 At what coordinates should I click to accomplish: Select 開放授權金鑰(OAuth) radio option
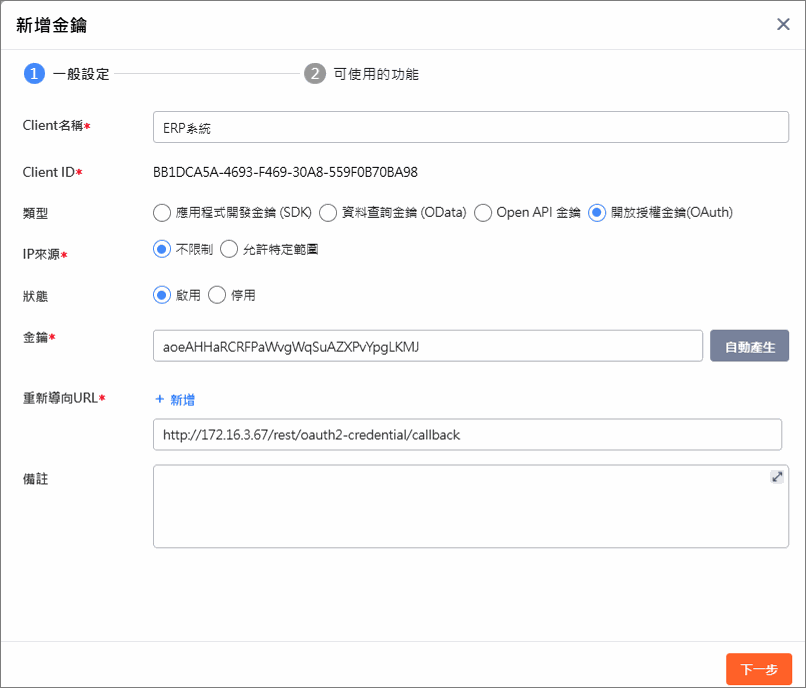pyautogui.click(x=597, y=212)
